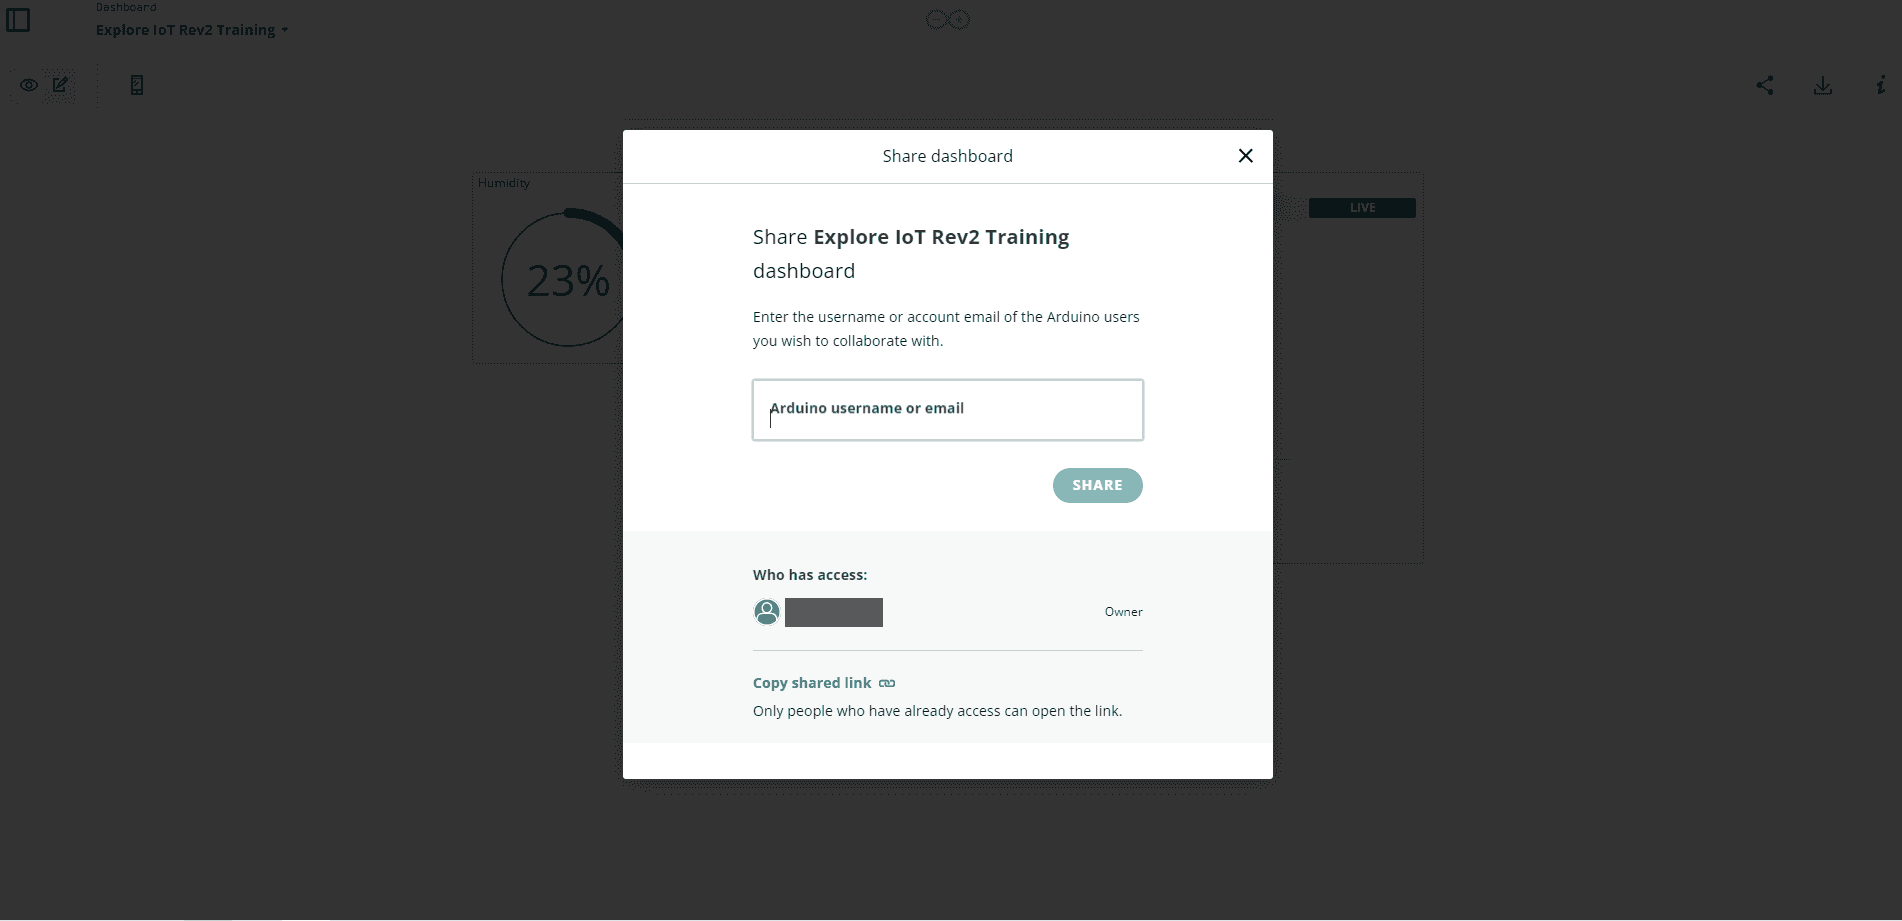Open the mobile layout icon
The width and height of the screenshot is (1902, 921).
tap(137, 85)
